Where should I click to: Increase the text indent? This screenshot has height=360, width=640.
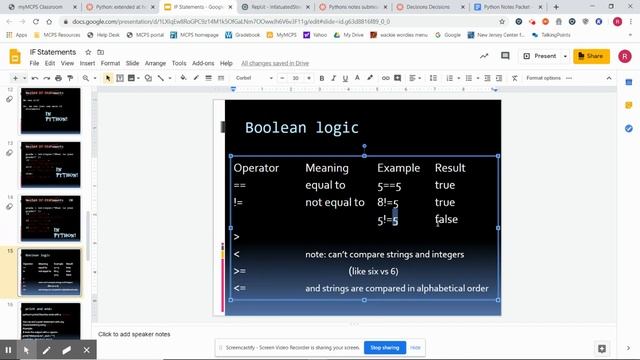(499, 78)
